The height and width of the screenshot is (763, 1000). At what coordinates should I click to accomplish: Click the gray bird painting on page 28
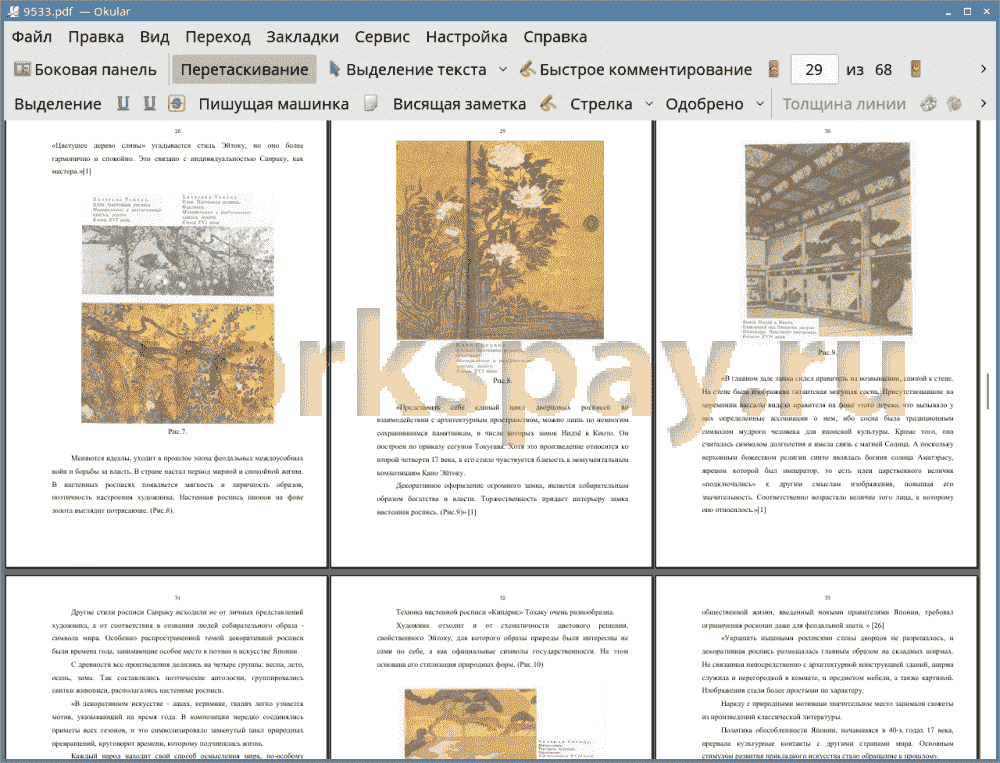(x=177, y=260)
